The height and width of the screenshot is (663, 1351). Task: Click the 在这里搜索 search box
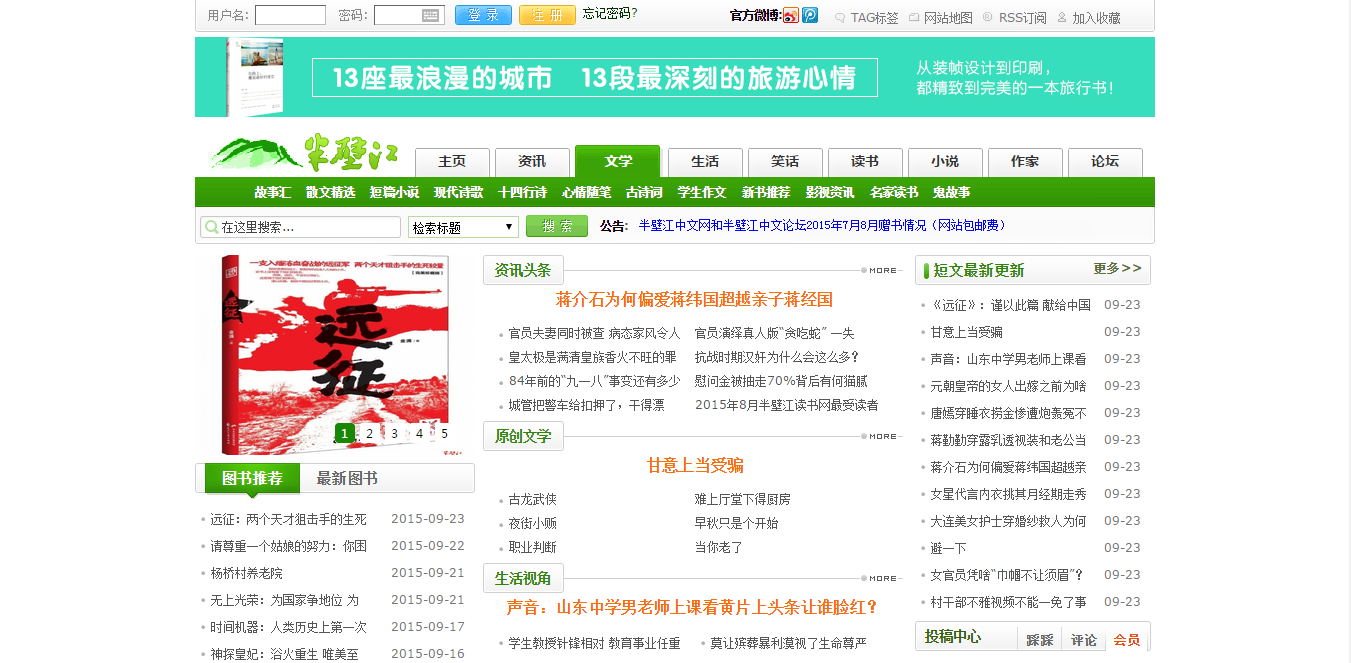point(300,227)
